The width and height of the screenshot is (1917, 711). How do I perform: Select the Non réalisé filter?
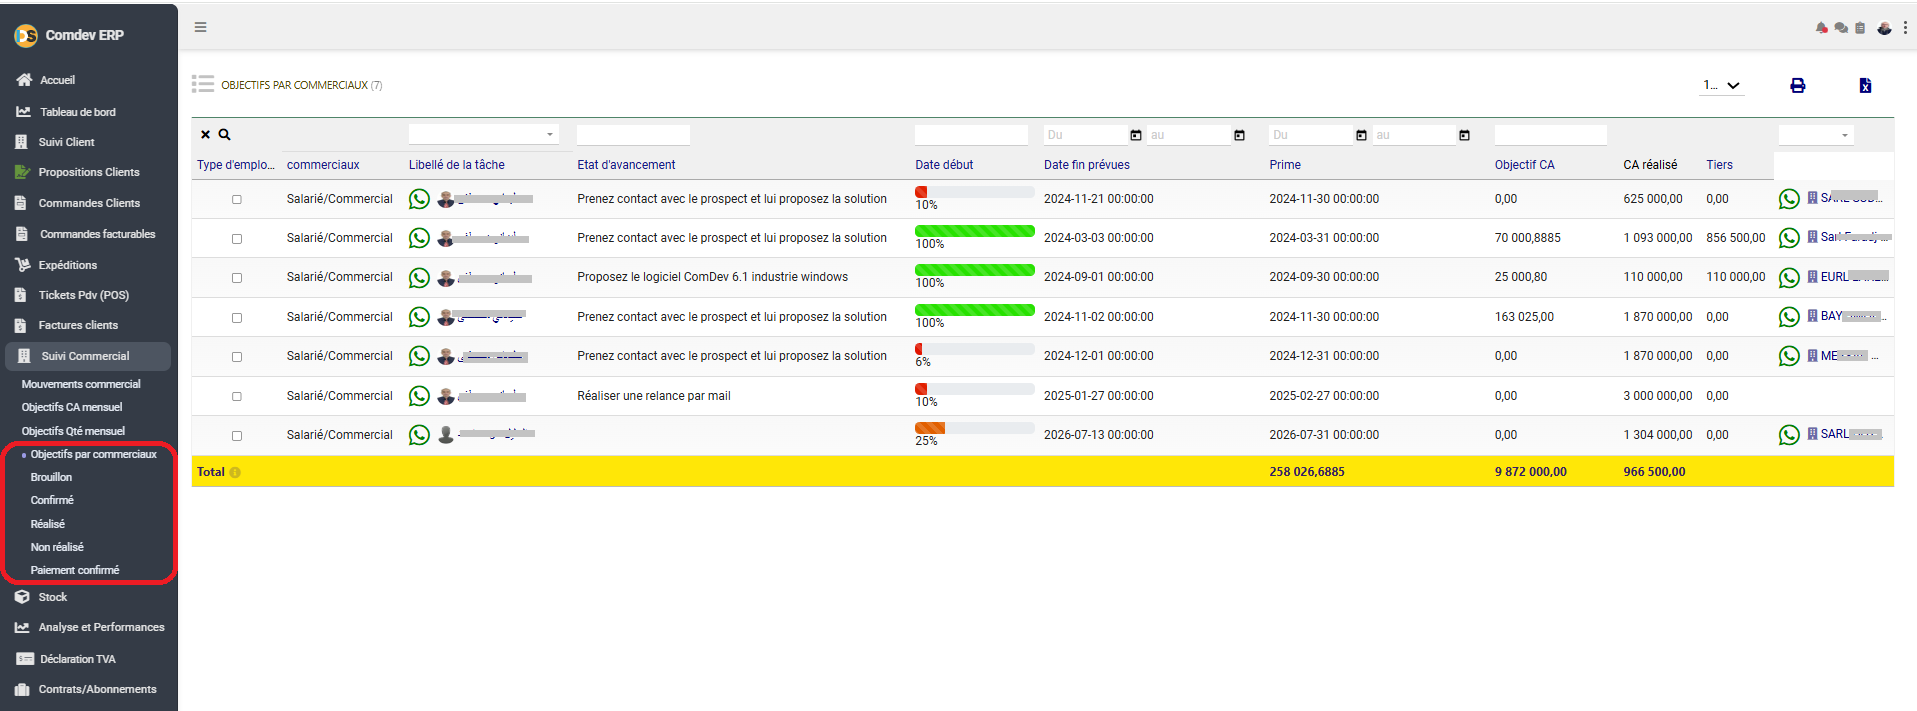click(x=57, y=547)
